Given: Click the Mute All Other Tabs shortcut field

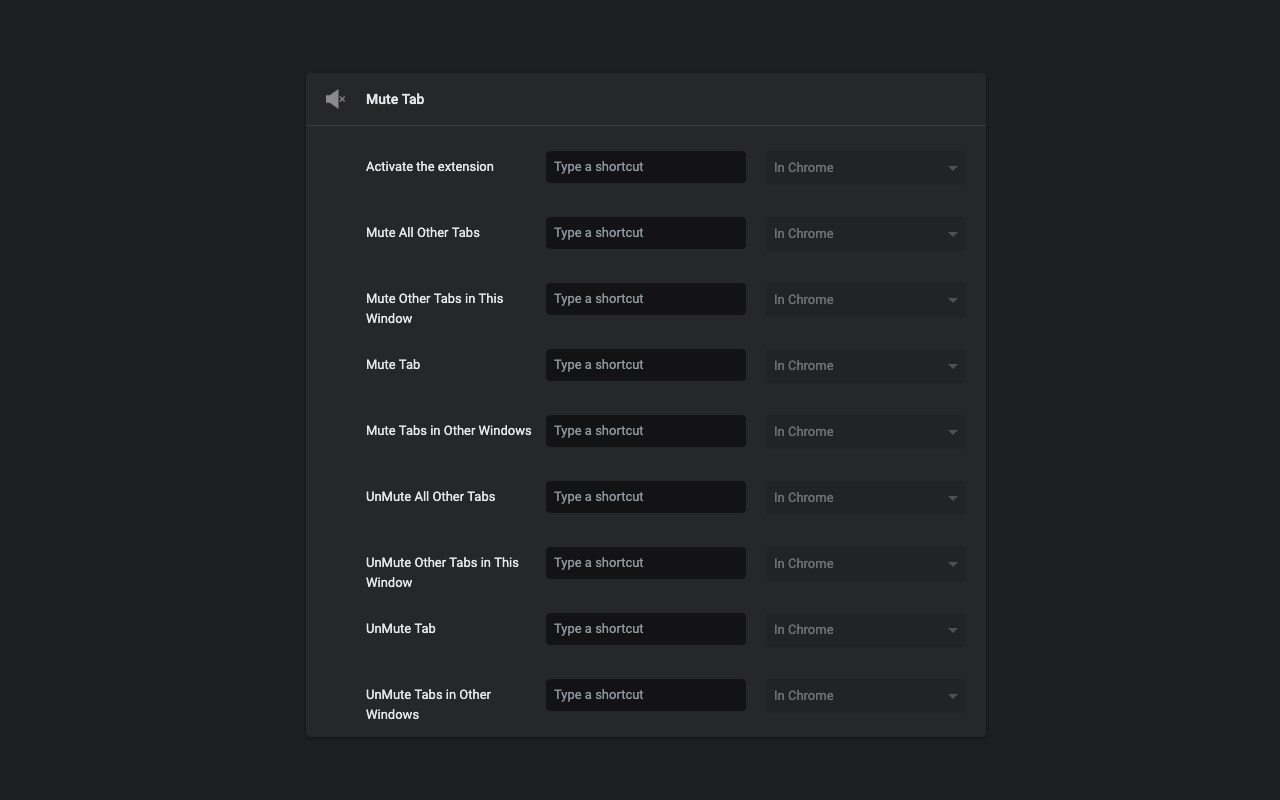Looking at the screenshot, I should click(x=645, y=233).
